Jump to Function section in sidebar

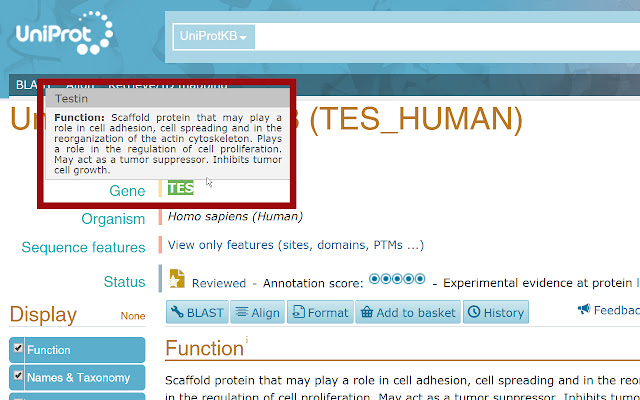[x=49, y=350]
